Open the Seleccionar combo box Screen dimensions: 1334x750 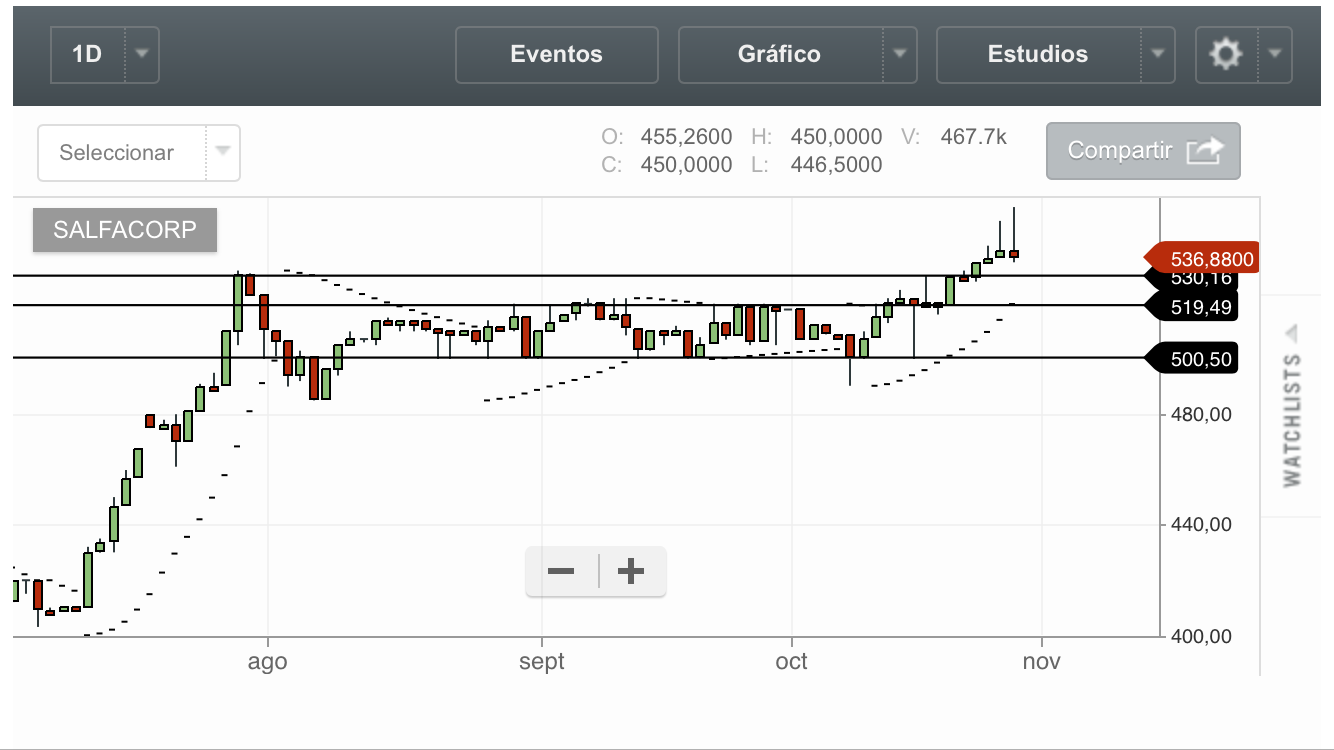(x=139, y=153)
